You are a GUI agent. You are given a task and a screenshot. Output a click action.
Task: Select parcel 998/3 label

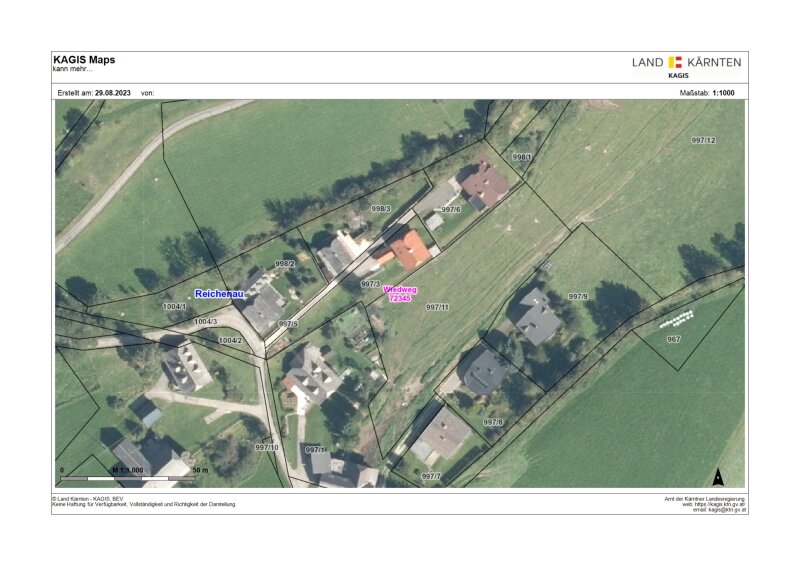(x=380, y=209)
